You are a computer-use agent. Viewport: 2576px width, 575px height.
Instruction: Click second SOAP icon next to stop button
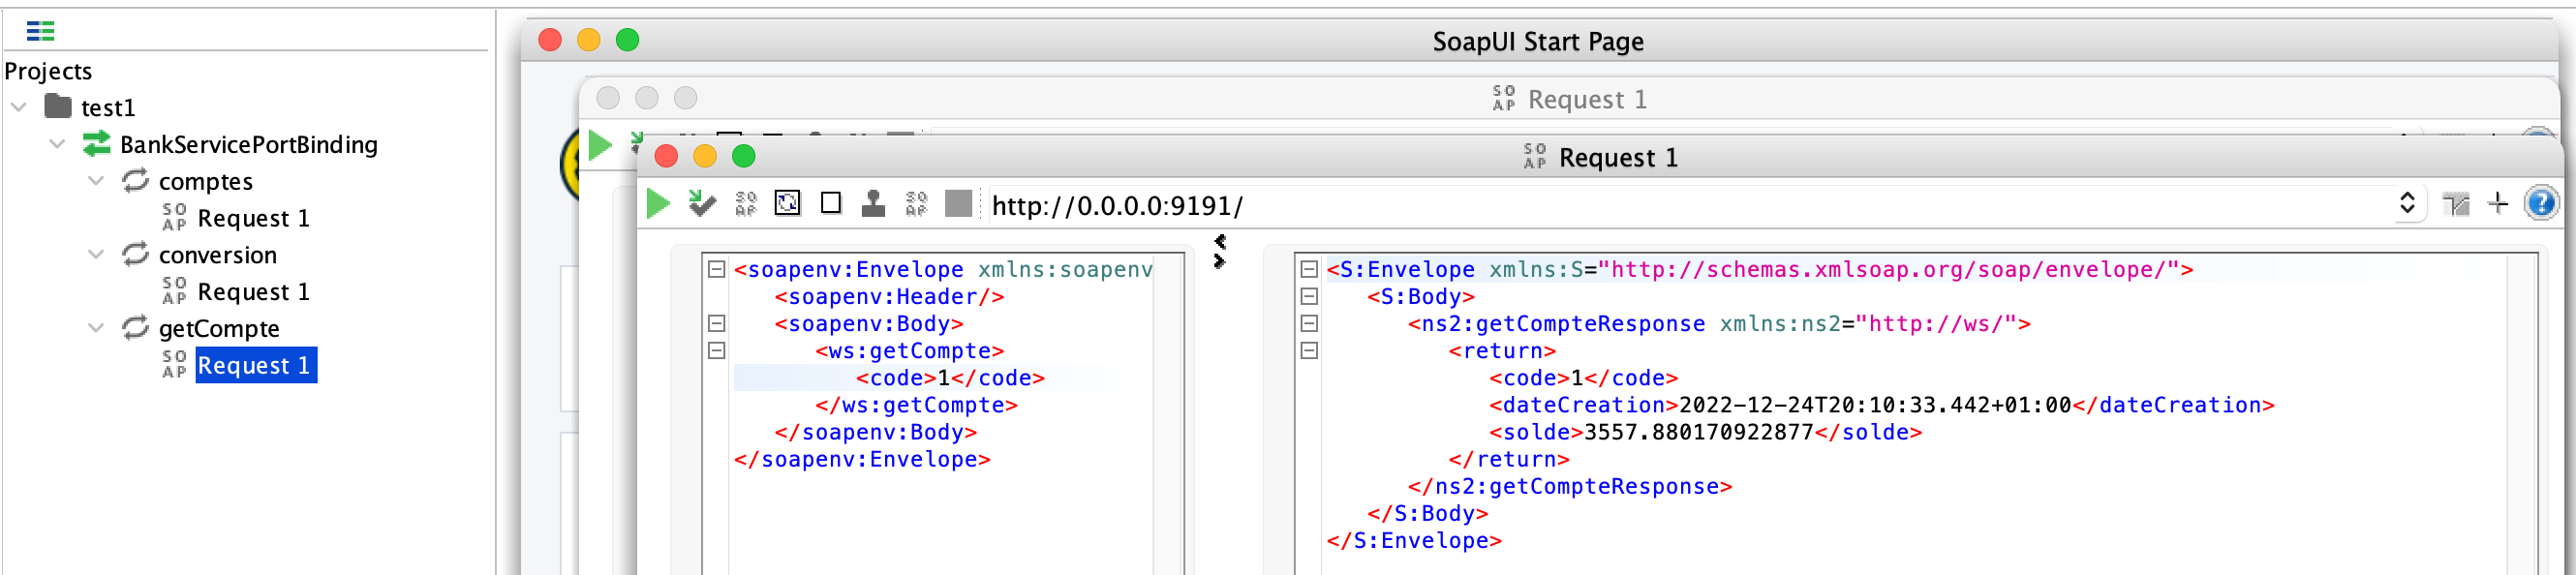pyautogui.click(x=916, y=204)
